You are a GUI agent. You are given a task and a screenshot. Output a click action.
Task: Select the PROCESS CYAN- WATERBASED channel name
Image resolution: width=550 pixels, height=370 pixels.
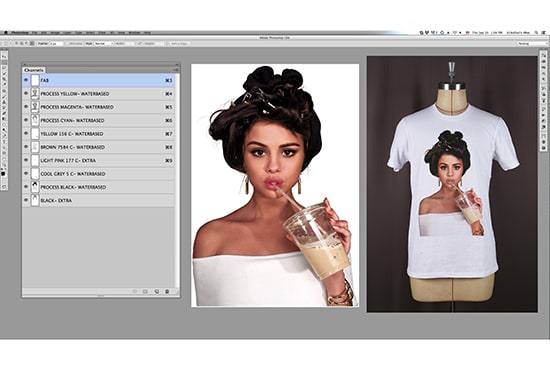click(x=72, y=120)
